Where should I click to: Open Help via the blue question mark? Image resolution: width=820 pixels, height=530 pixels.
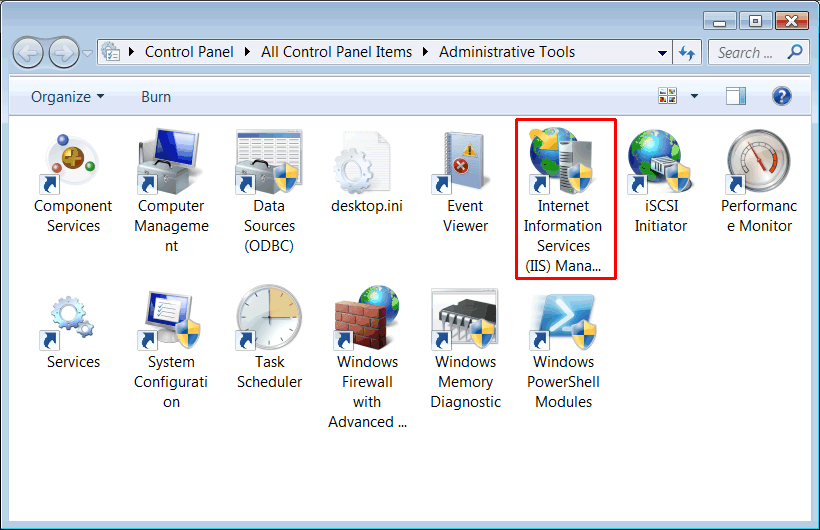click(782, 96)
